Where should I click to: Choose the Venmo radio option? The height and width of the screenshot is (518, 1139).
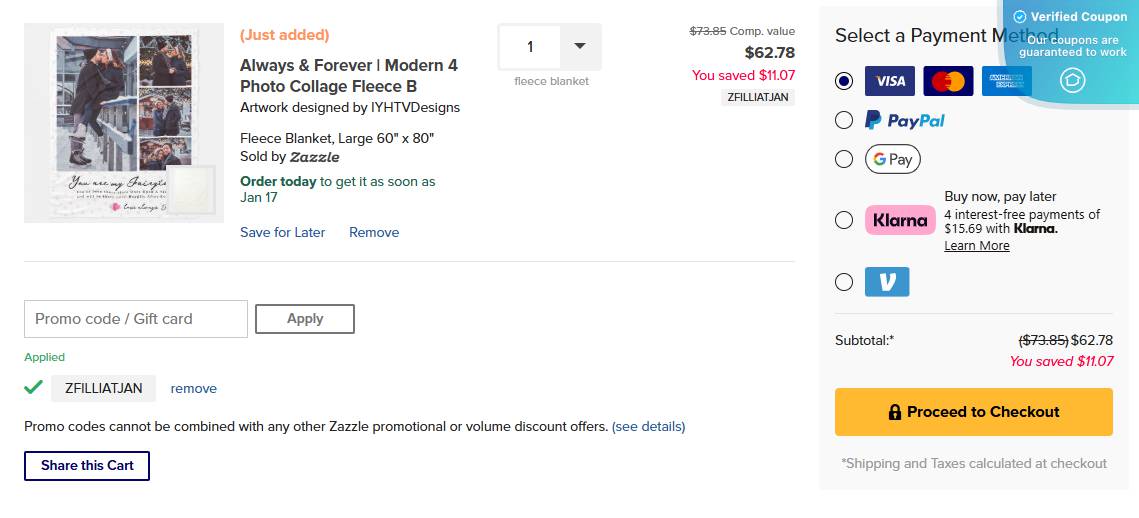tap(844, 282)
